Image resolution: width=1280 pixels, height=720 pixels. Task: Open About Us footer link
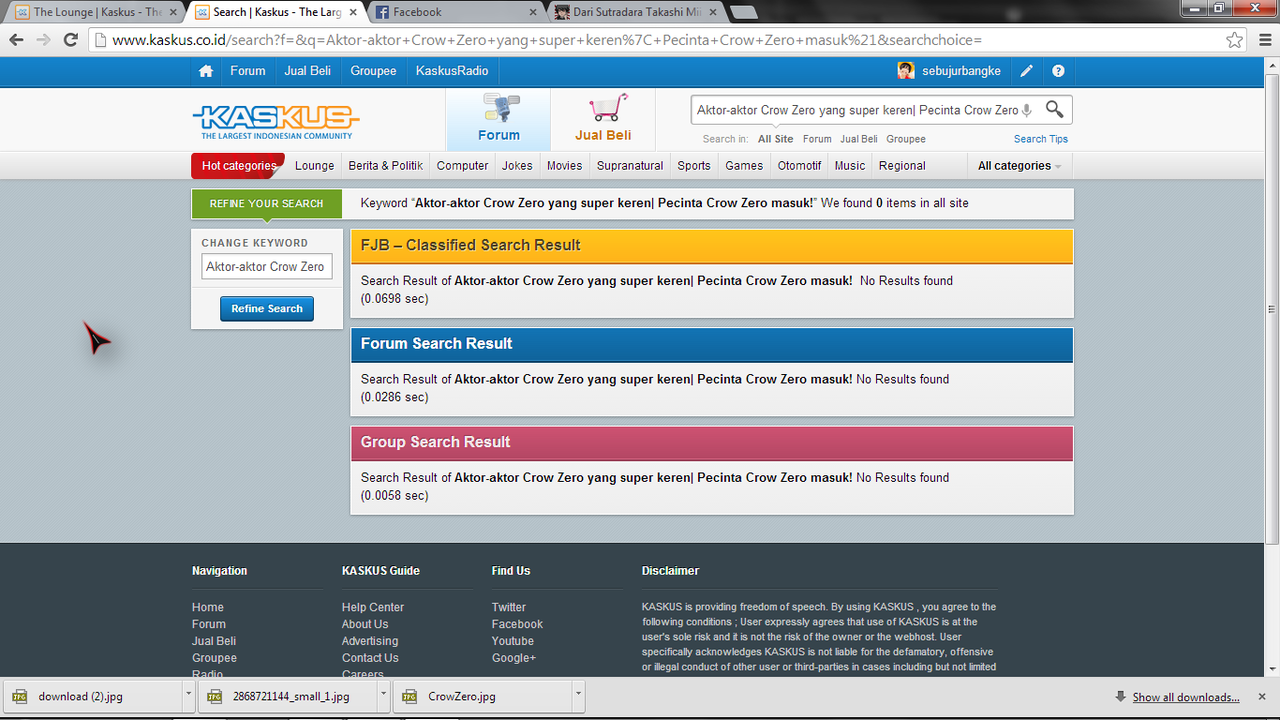click(365, 624)
